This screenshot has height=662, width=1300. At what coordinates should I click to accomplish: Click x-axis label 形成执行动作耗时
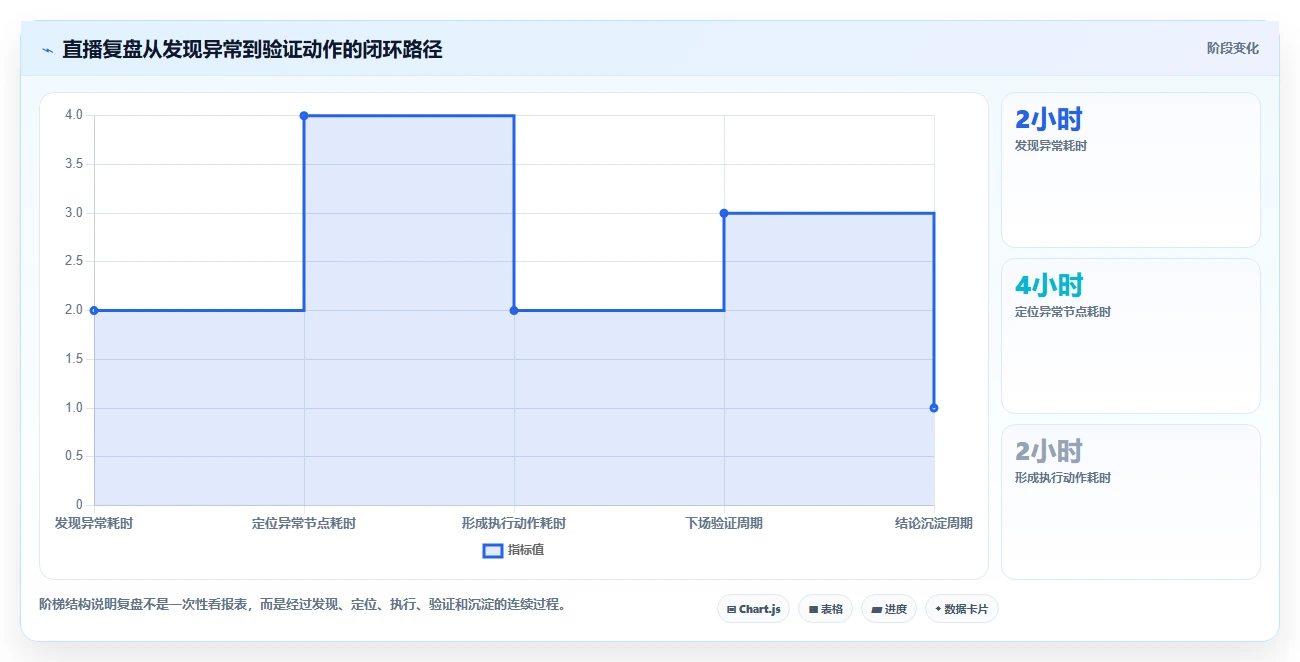pyautogui.click(x=514, y=523)
